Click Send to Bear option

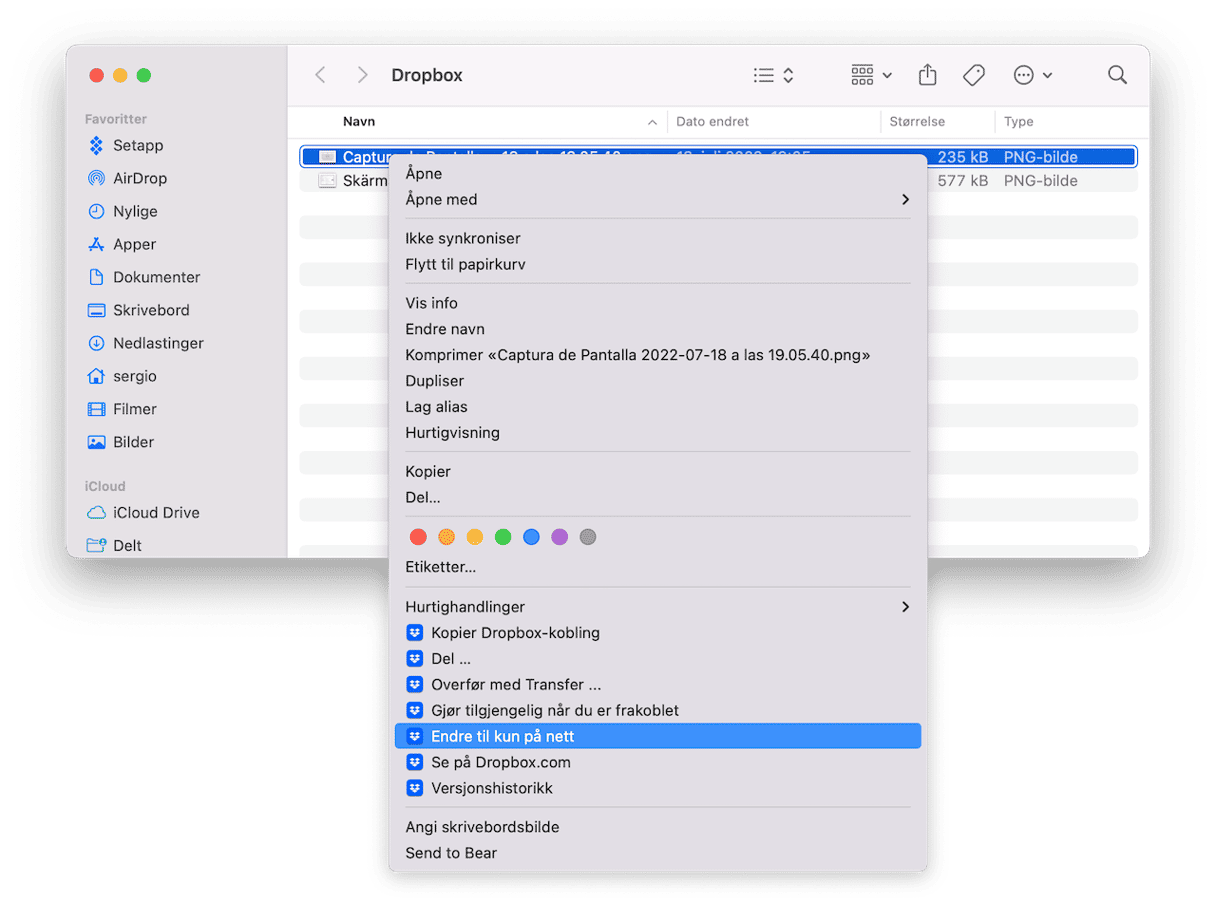coord(451,853)
